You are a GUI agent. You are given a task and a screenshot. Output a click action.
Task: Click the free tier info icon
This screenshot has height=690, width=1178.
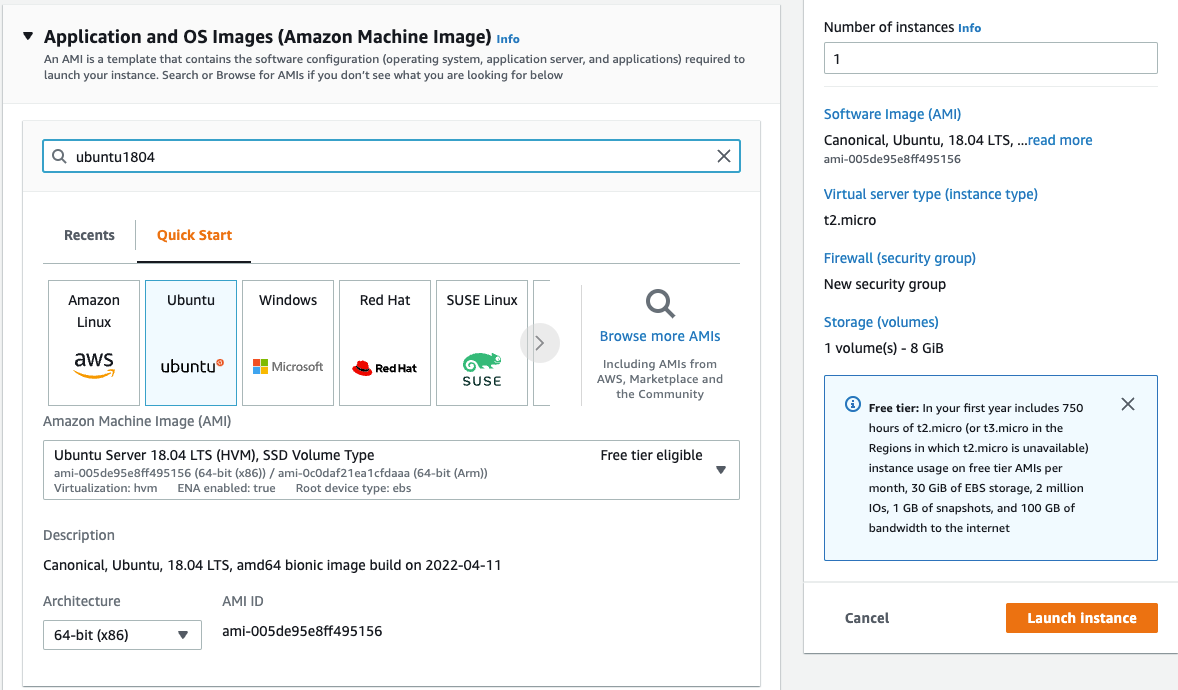pyautogui.click(x=851, y=404)
